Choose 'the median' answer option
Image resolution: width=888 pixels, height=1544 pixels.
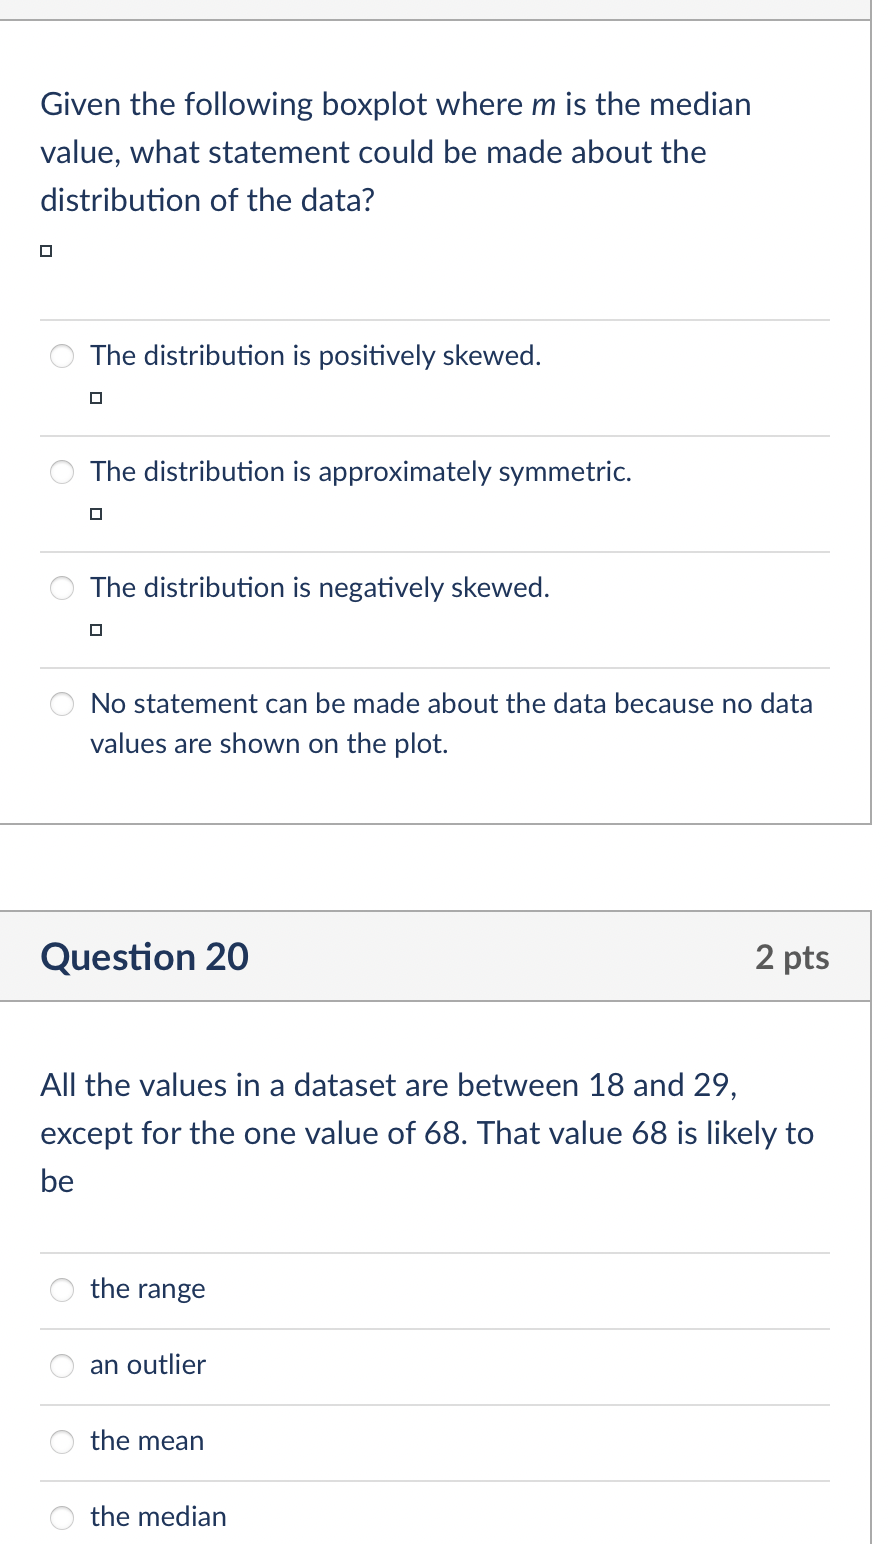[x=61, y=1517]
